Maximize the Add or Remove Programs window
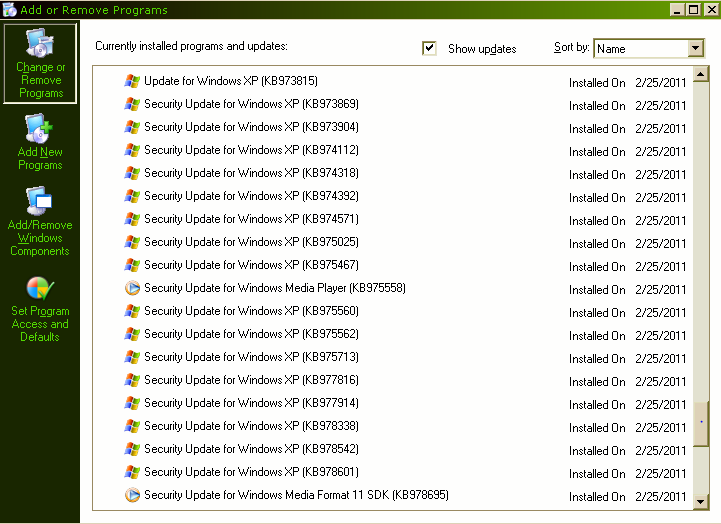Viewport: 721px width, 524px height. 693,9
